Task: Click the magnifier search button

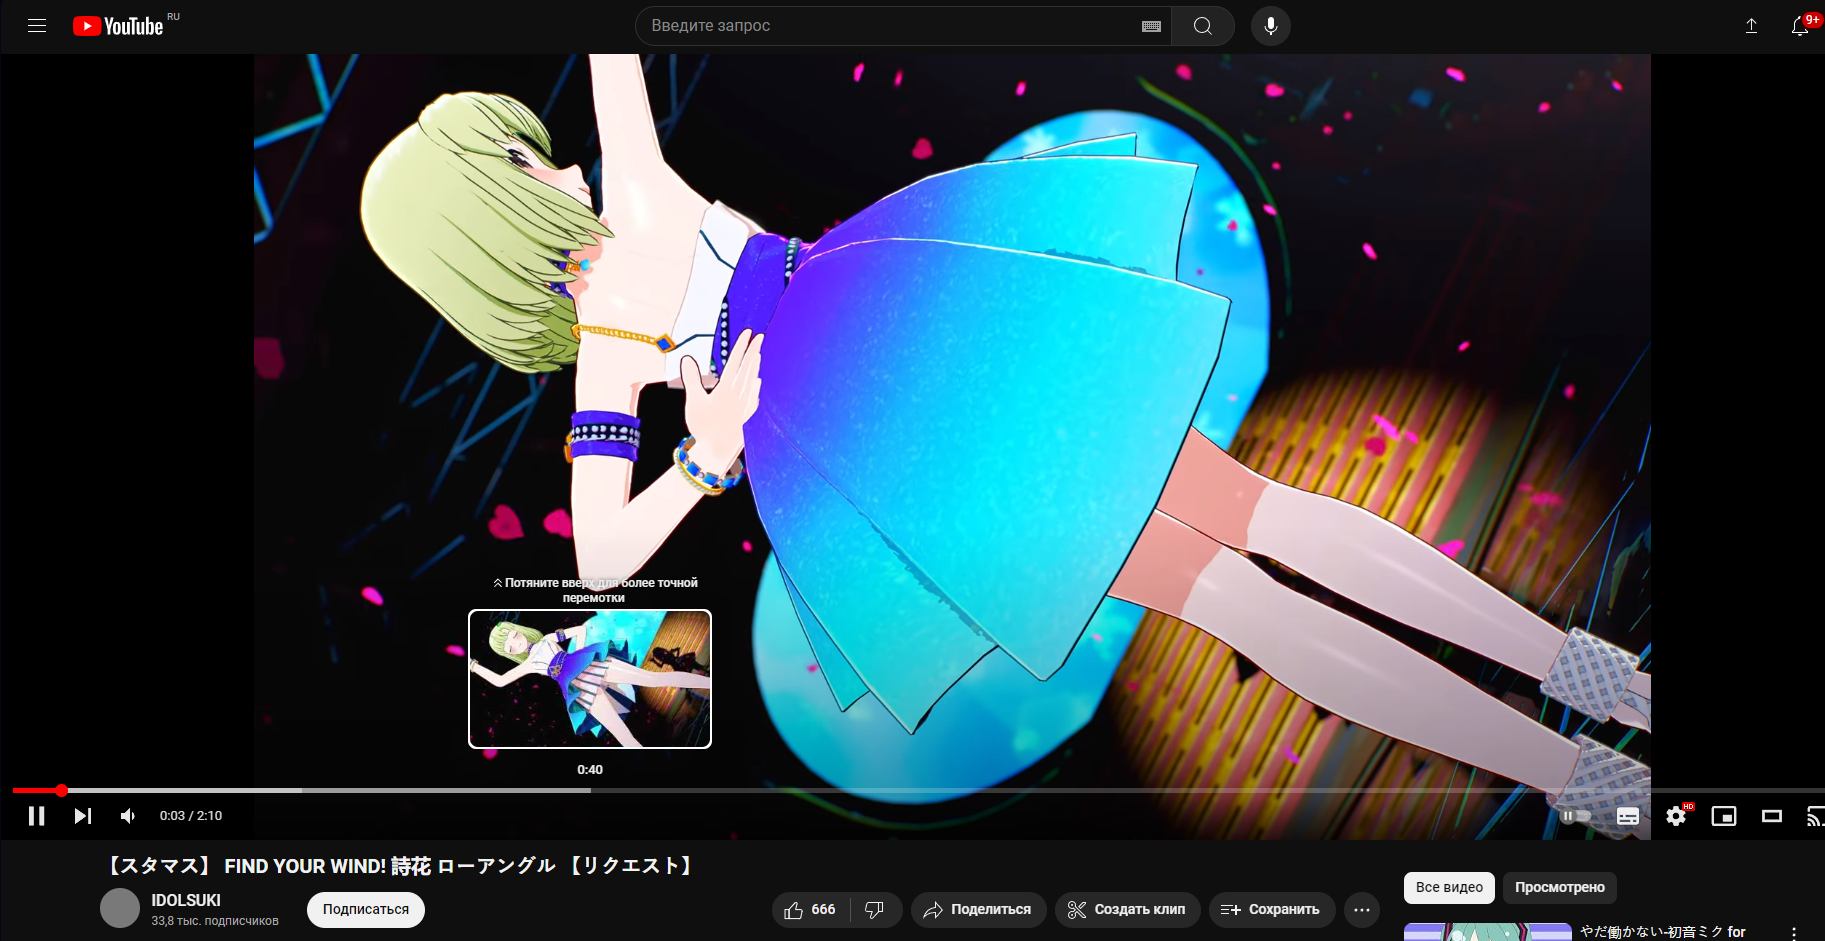Action: point(1203,26)
